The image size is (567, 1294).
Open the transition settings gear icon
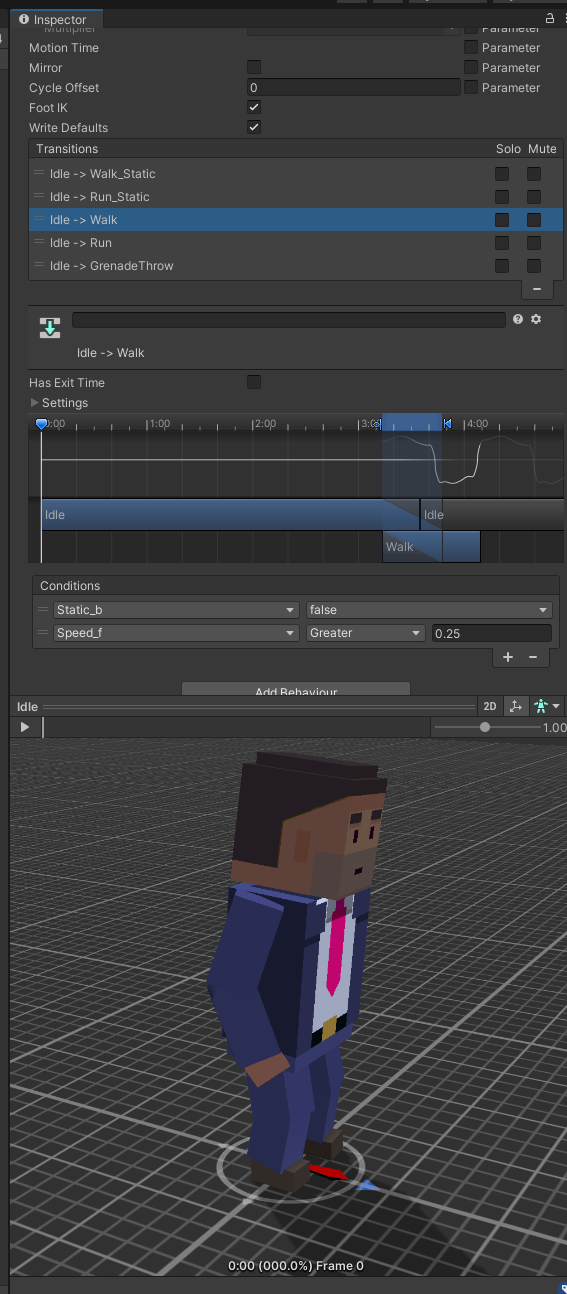[x=536, y=319]
